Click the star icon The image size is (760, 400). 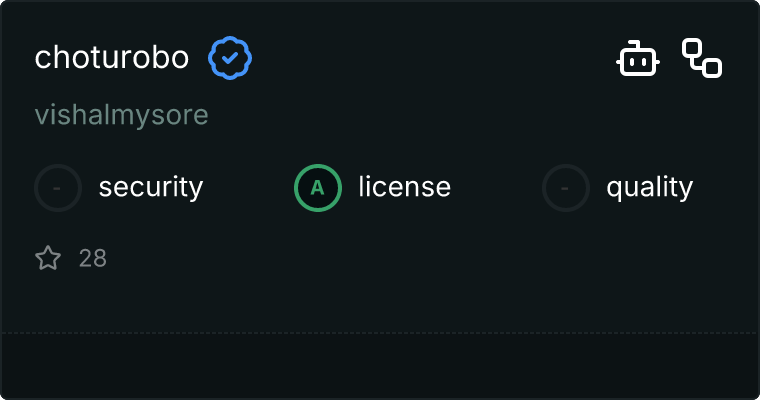[48, 259]
